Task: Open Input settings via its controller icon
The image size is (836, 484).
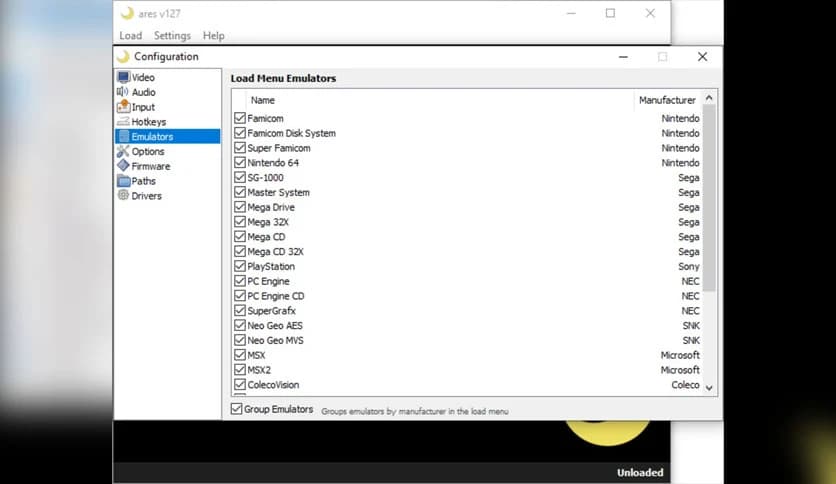Action: point(124,107)
